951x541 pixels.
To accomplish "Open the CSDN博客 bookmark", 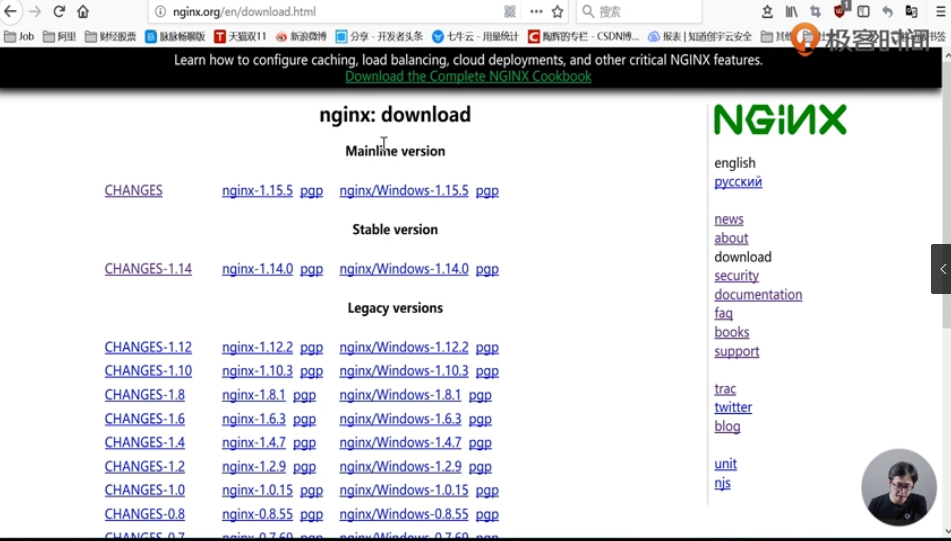I will (583, 36).
